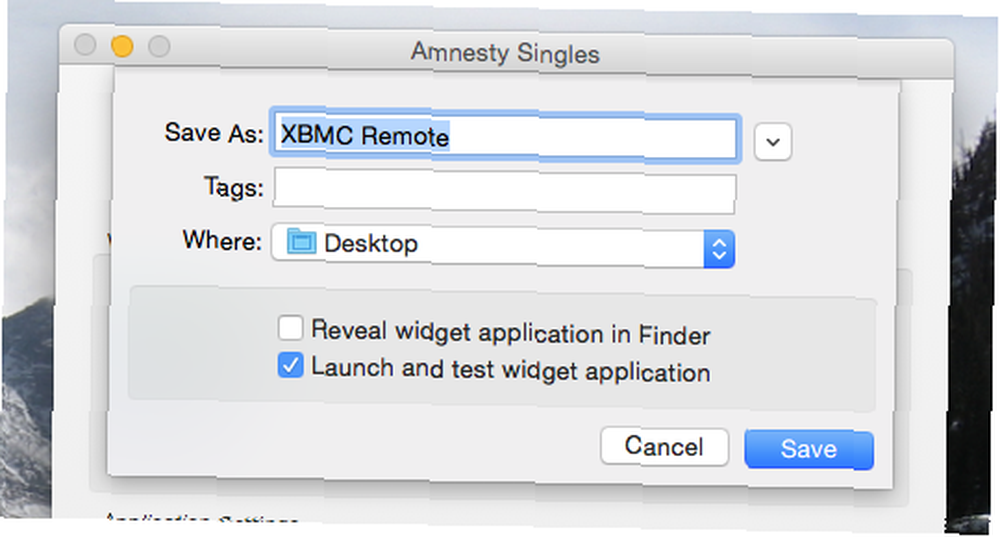Image resolution: width=1000 pixels, height=537 pixels.
Task: Click the blue Save button
Action: click(809, 450)
